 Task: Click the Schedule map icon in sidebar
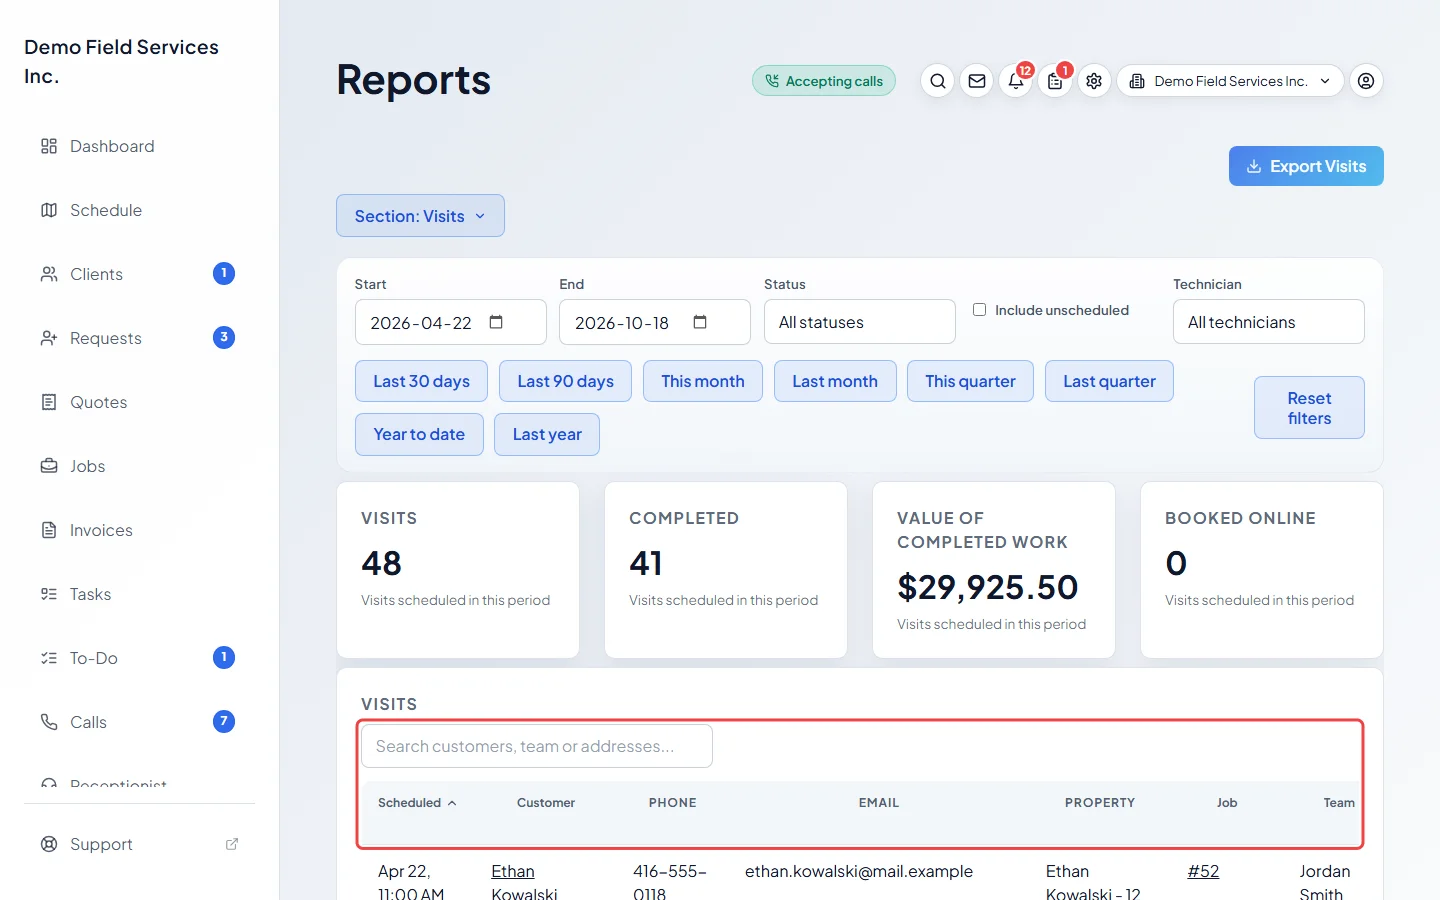(x=49, y=210)
